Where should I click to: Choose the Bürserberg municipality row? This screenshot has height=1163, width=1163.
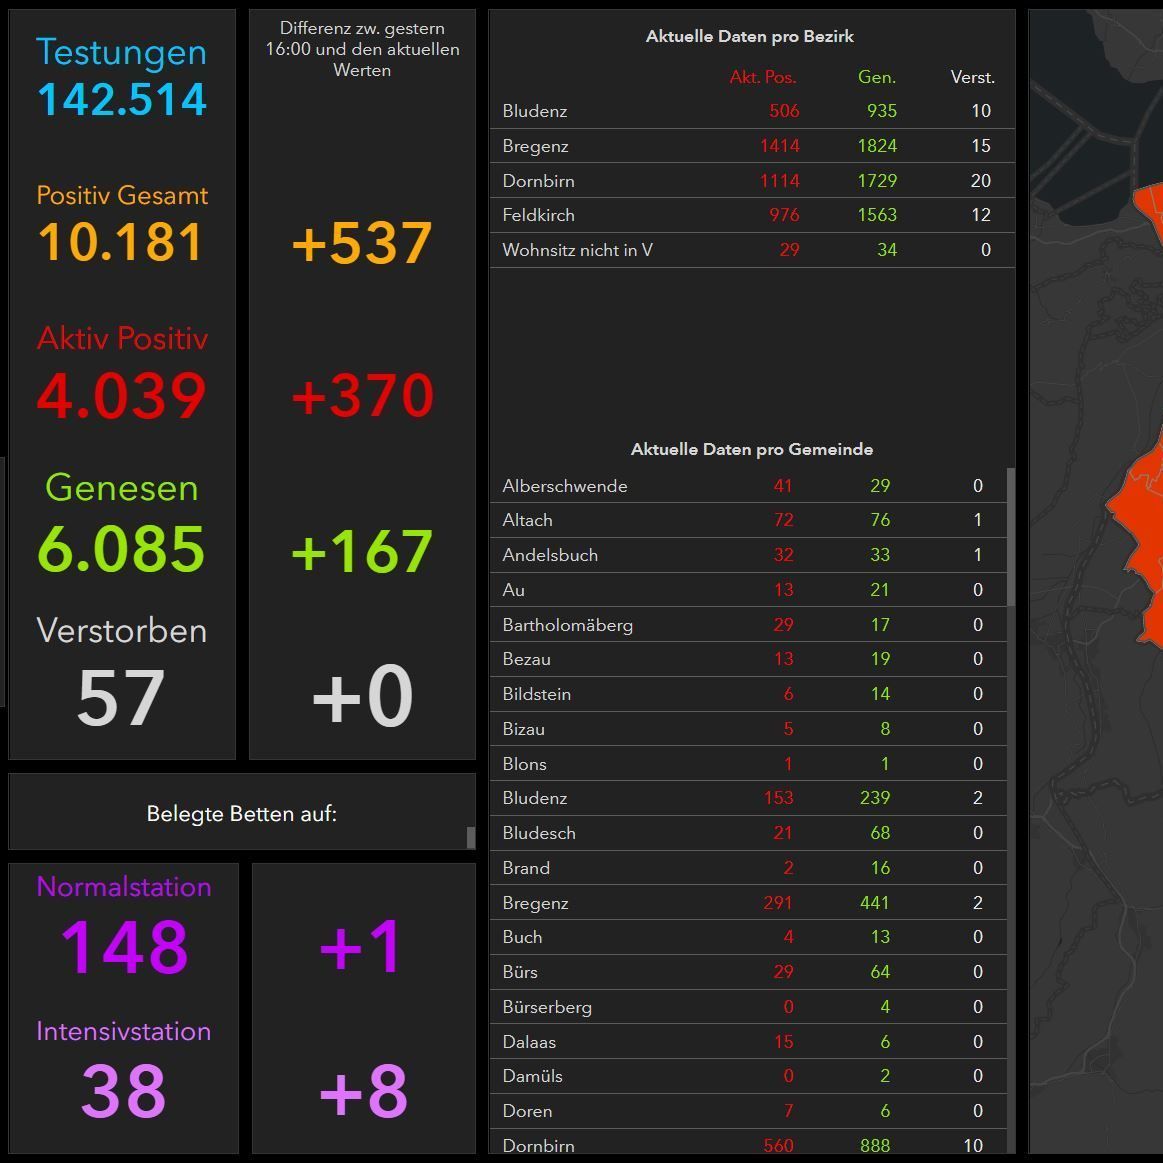(748, 1007)
